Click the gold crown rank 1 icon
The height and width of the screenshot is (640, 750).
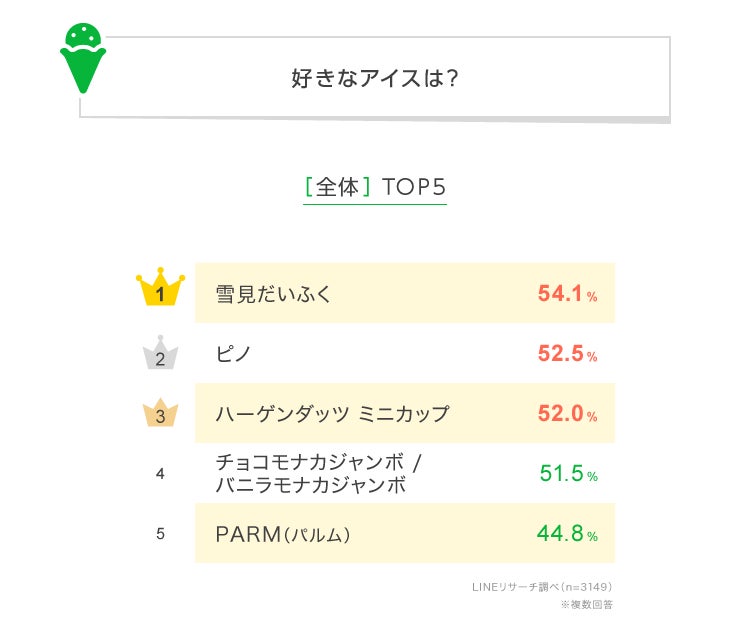click(x=161, y=291)
